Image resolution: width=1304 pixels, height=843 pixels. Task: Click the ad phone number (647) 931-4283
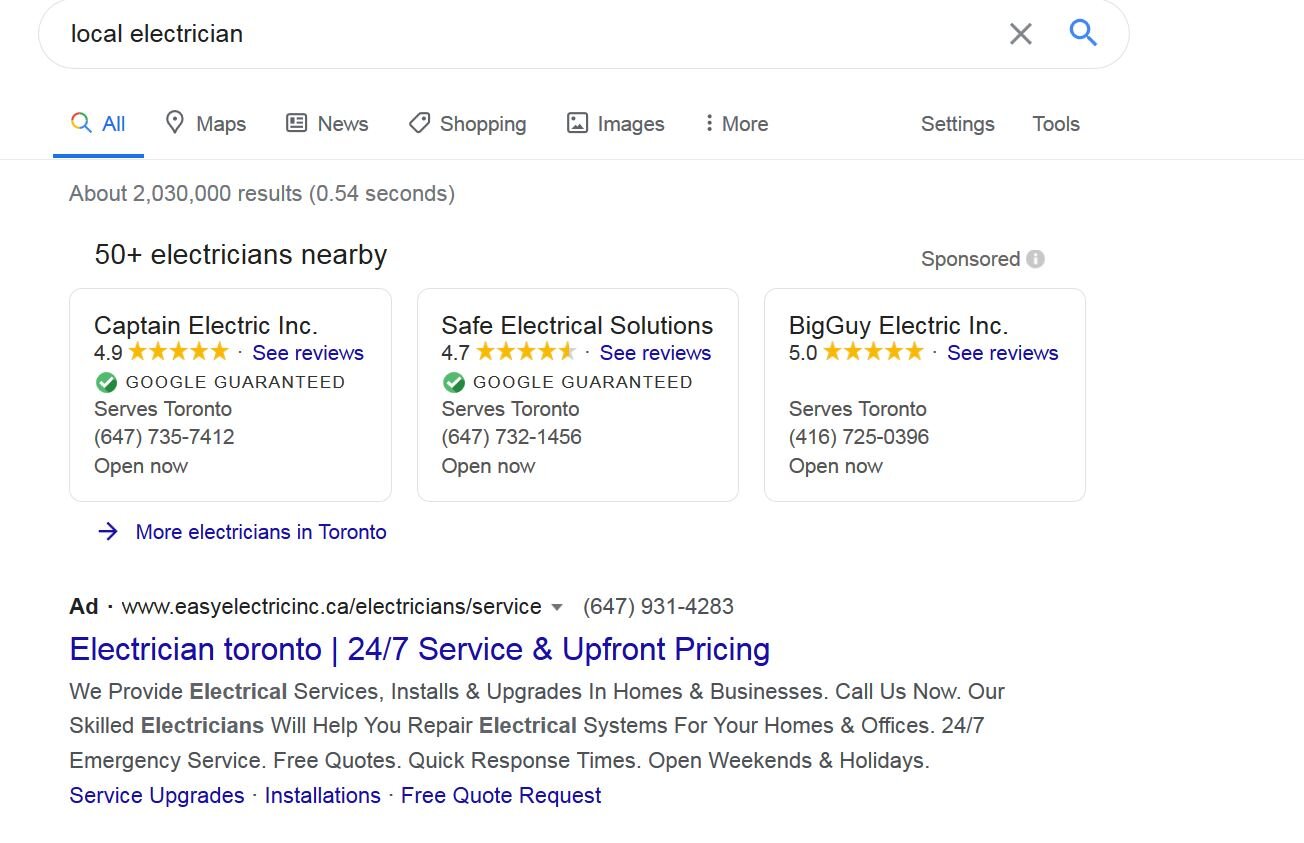[658, 607]
